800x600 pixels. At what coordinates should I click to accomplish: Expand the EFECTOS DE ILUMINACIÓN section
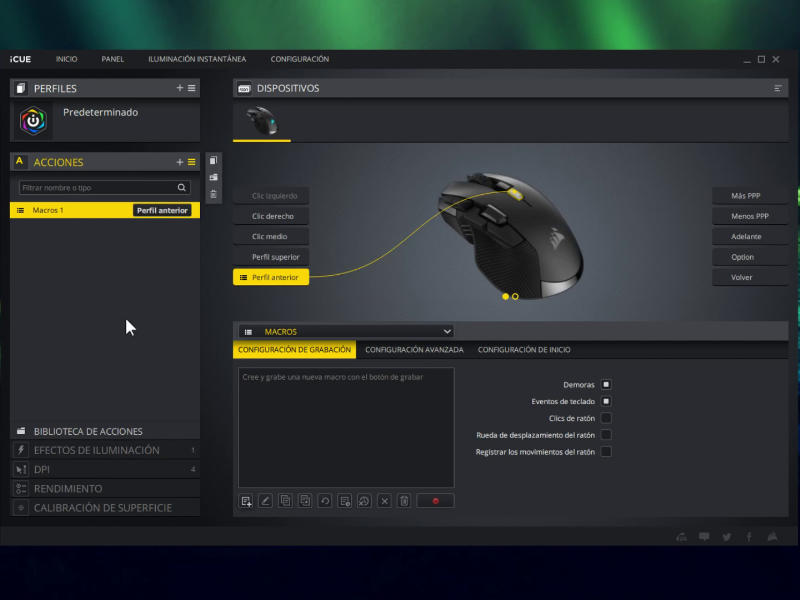[x=105, y=450]
